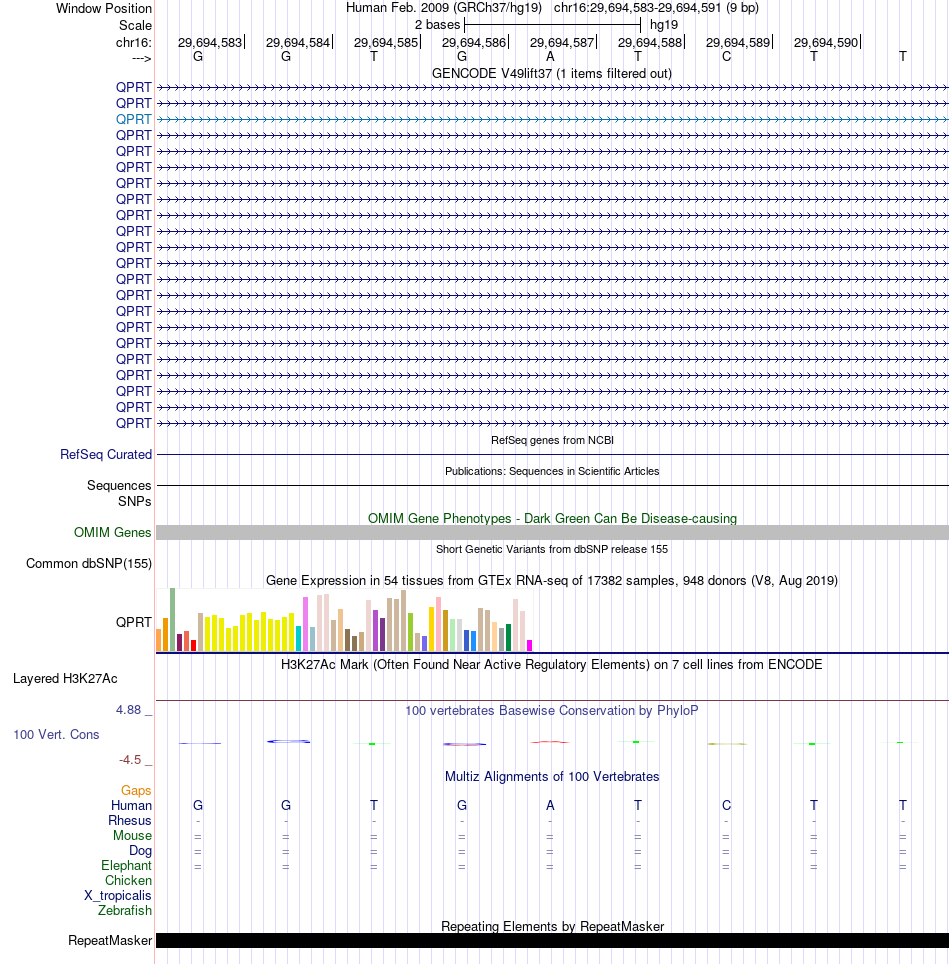
Task: Click the light-blue highlighted QPRT transcript label
Action: point(133,119)
